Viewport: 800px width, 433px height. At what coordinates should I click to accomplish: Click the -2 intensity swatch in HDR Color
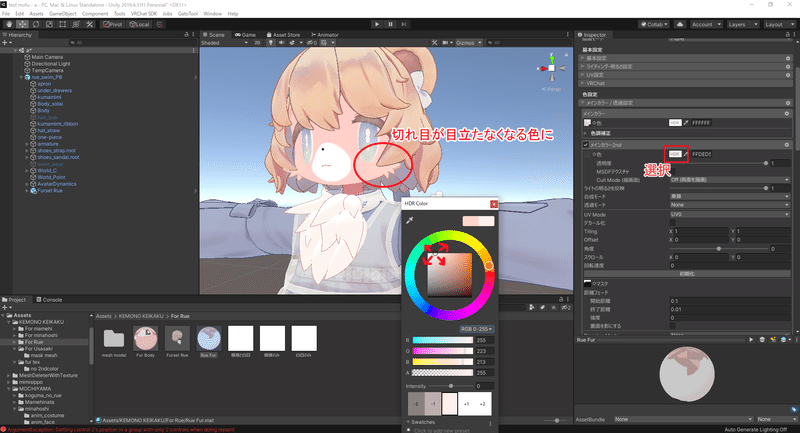pyautogui.click(x=416, y=404)
